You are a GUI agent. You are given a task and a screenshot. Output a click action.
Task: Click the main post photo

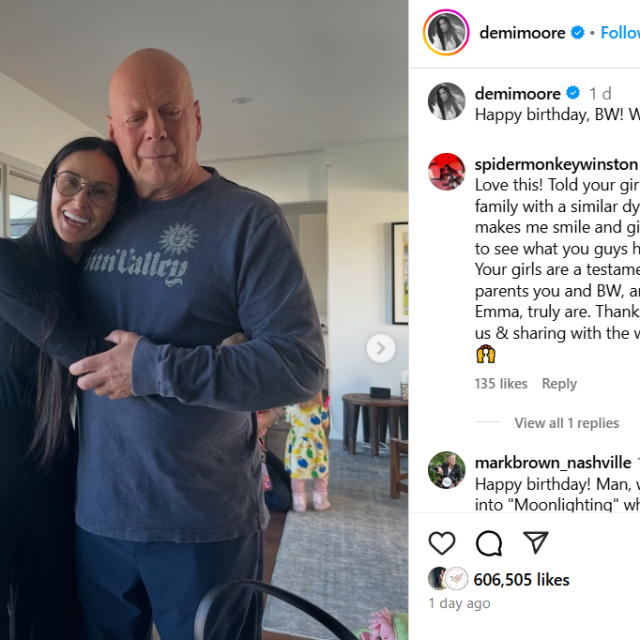pos(204,320)
